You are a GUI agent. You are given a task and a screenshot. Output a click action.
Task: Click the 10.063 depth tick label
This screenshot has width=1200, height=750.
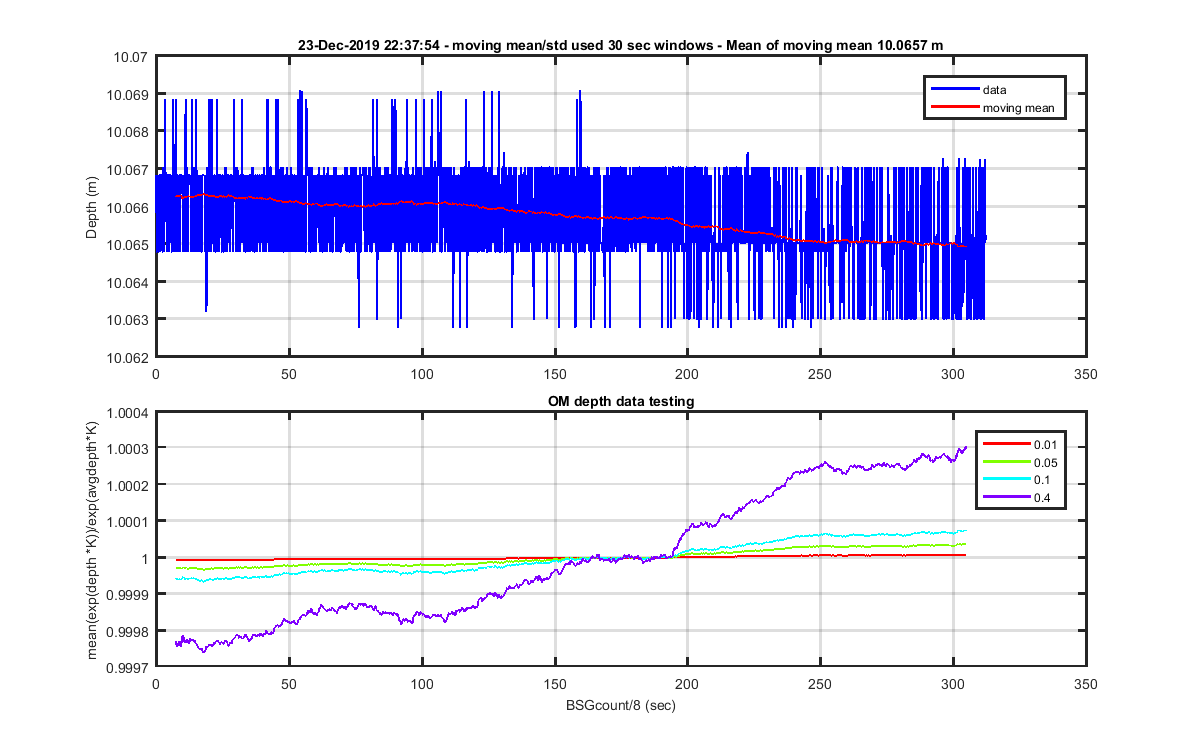[129, 319]
